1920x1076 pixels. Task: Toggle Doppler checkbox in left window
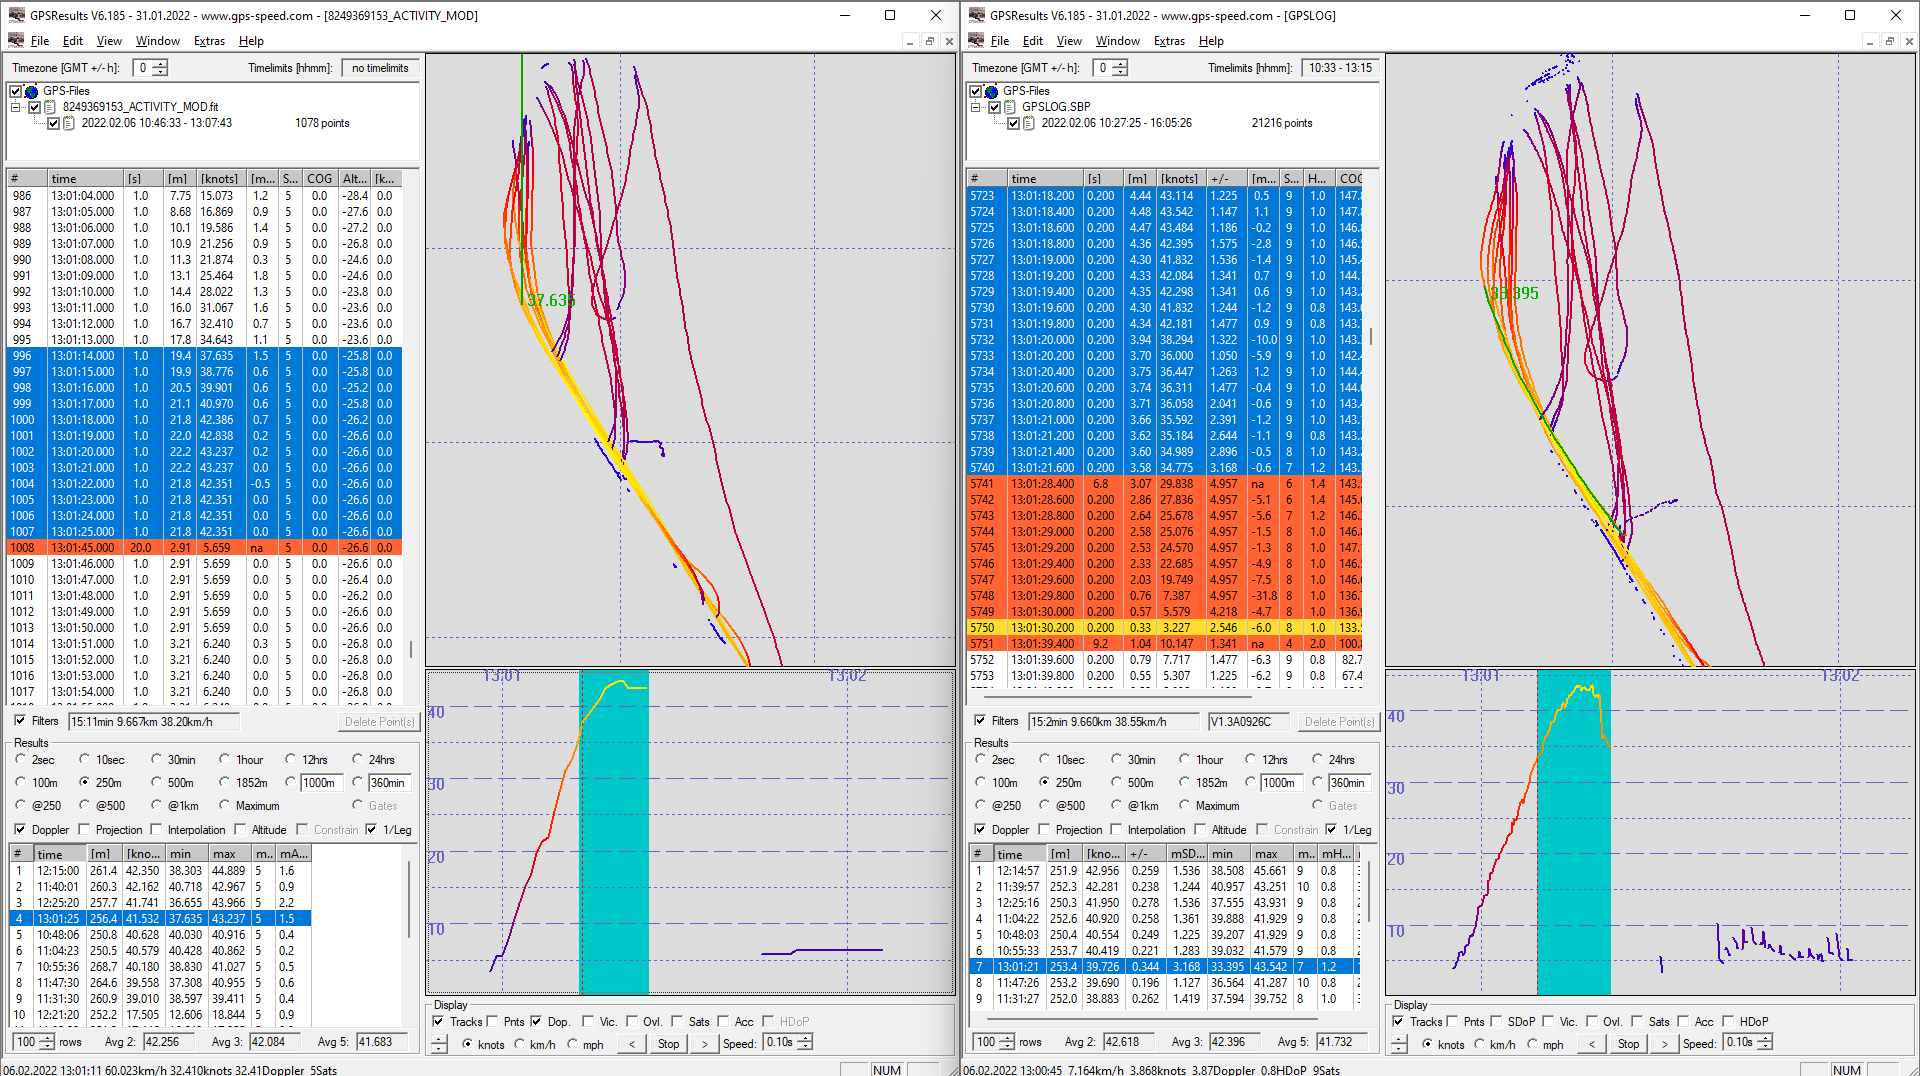click(20, 829)
